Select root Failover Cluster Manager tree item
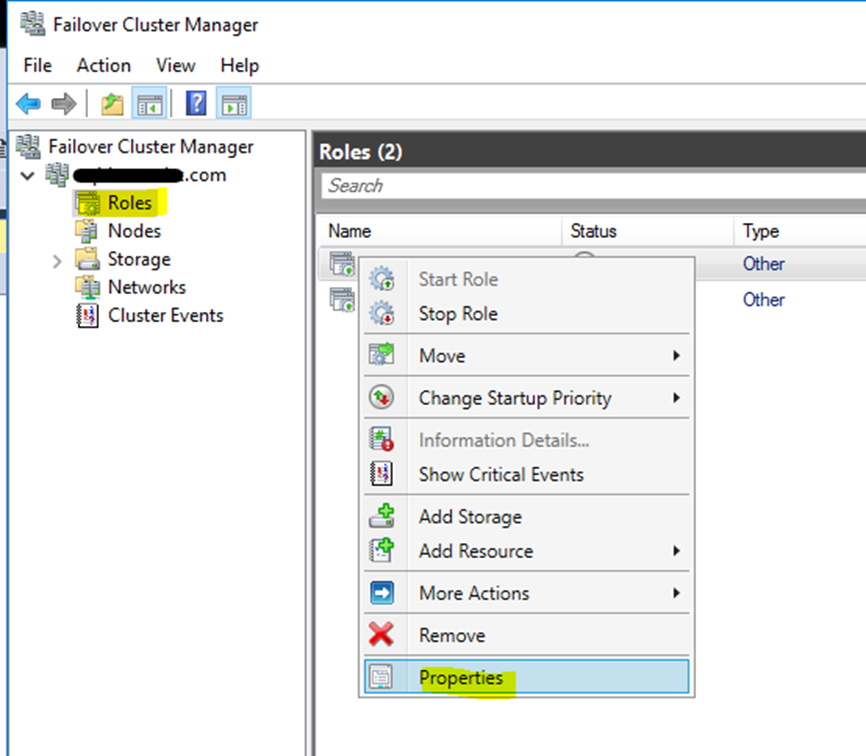 coord(151,146)
